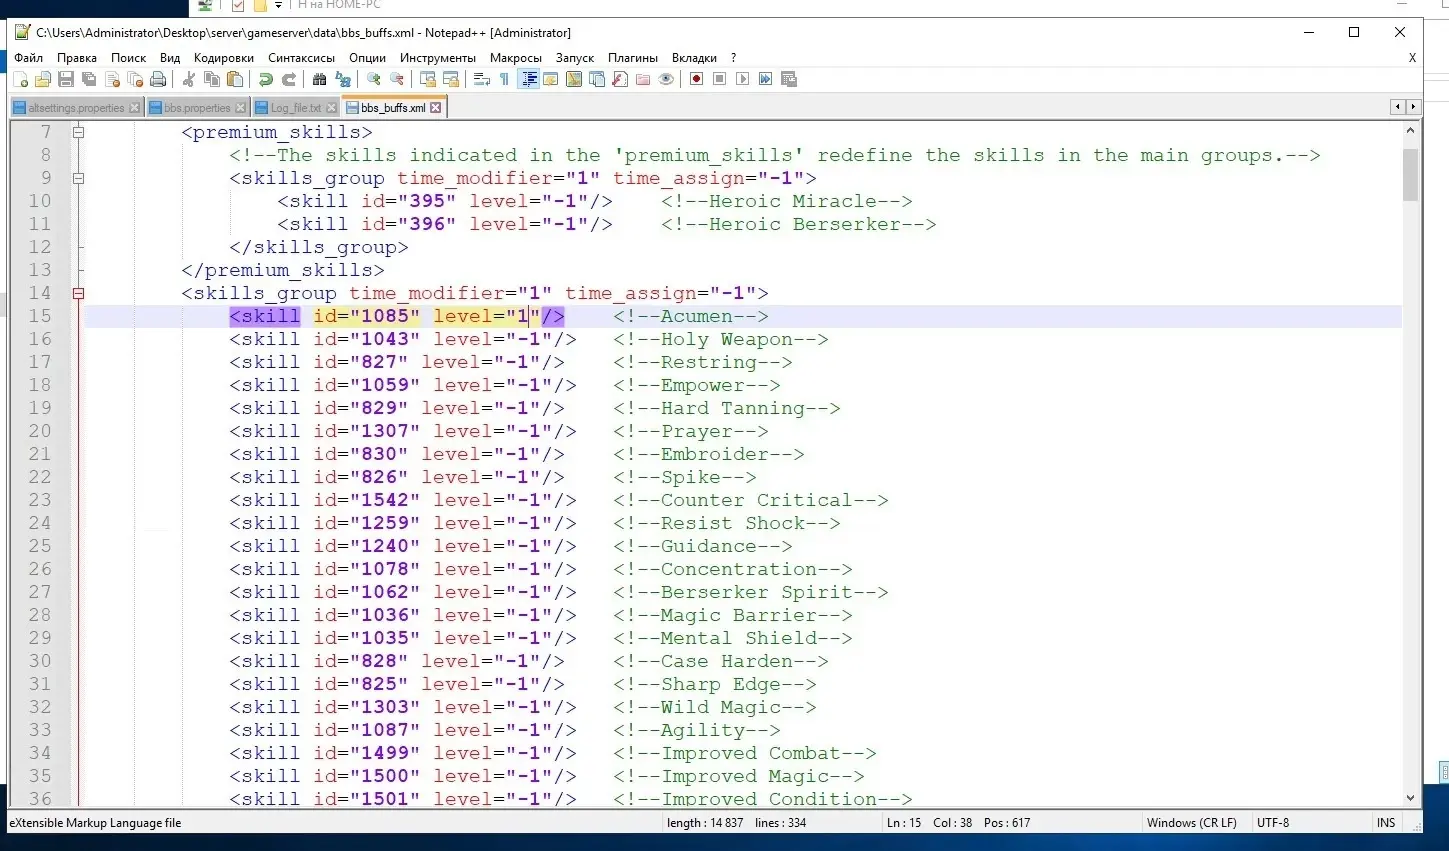Screen dimensions: 1449x851
Task: Click the New file toolbar icon
Action: [x=20, y=80]
